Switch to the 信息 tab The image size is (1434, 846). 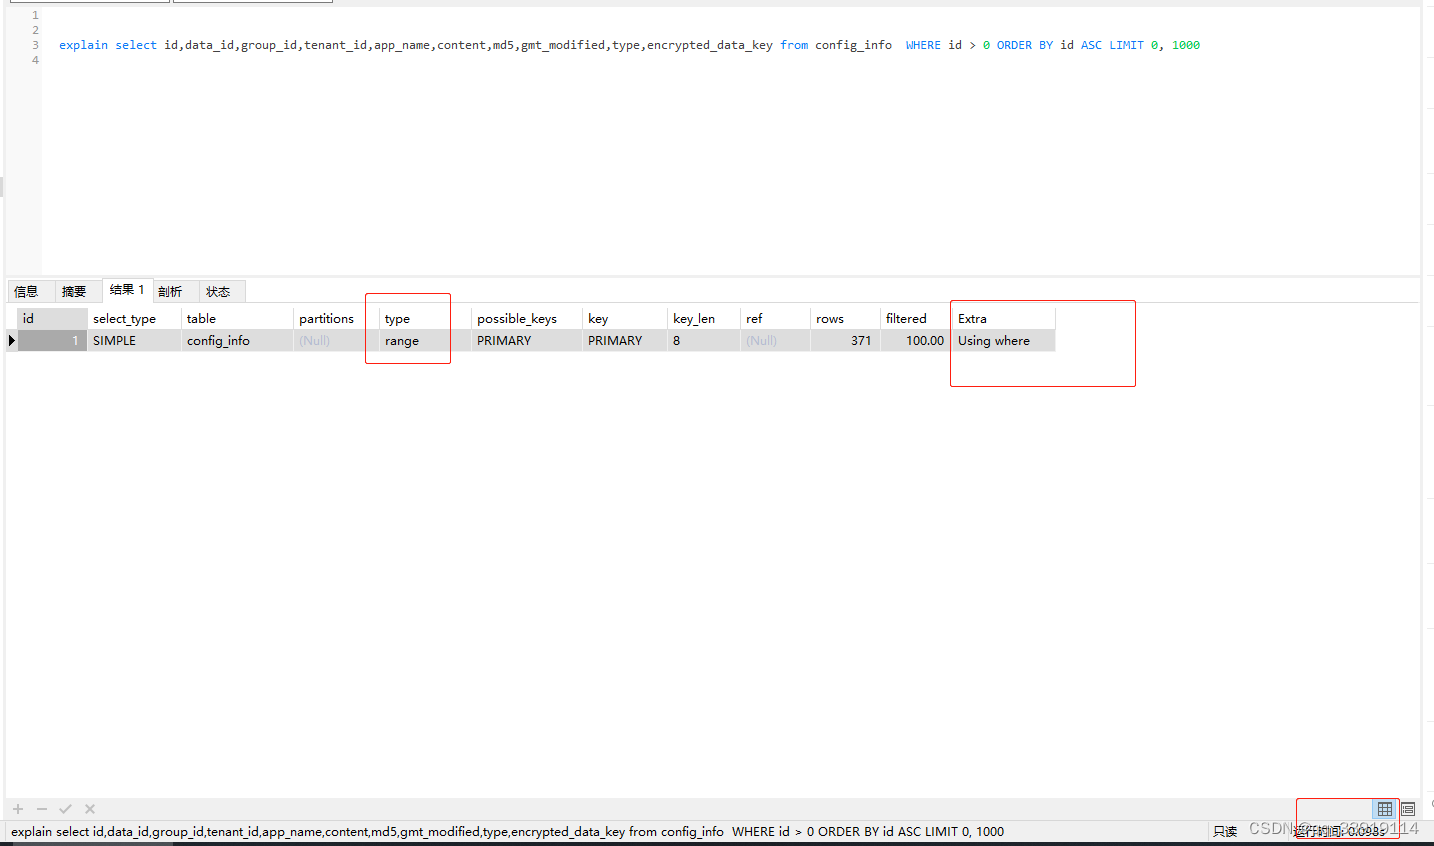click(x=29, y=290)
